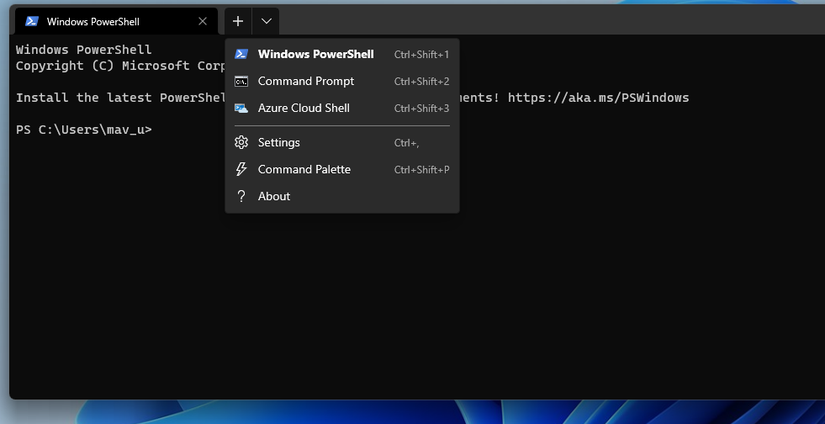825x424 pixels.
Task: Click the Azure Cloud Shell icon
Action: pos(241,108)
